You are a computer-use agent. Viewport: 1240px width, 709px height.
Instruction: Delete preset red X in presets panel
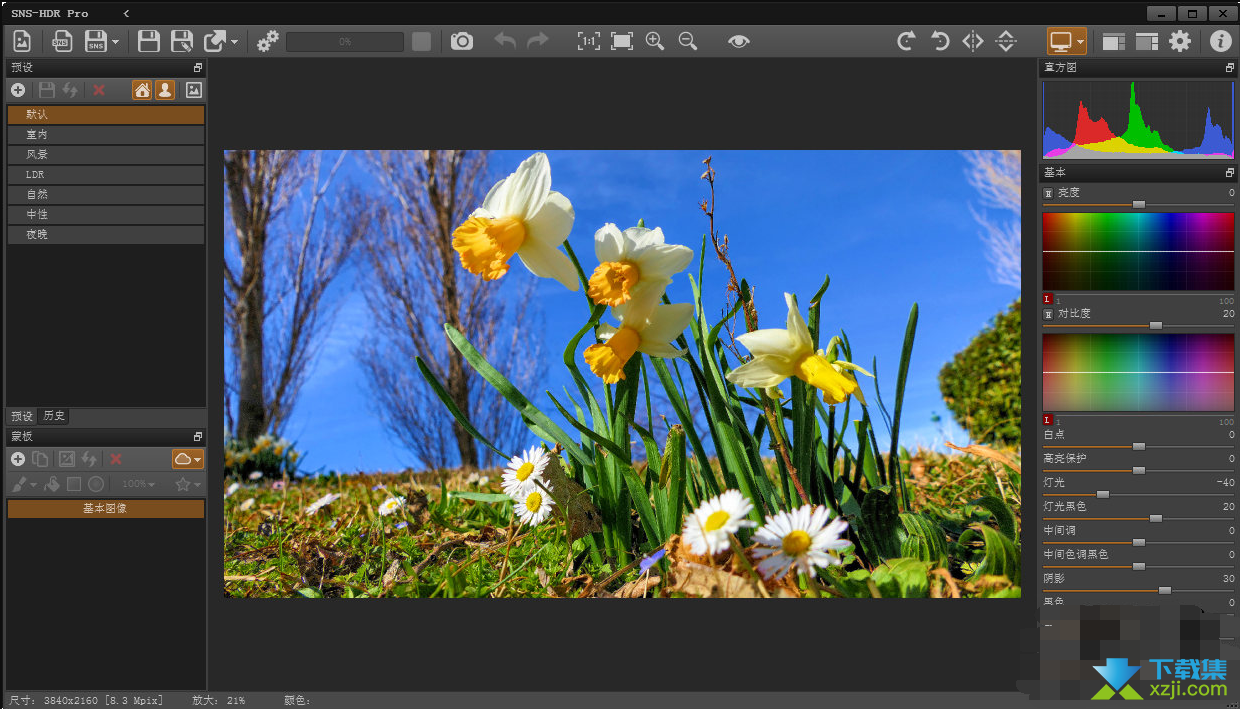pos(99,90)
